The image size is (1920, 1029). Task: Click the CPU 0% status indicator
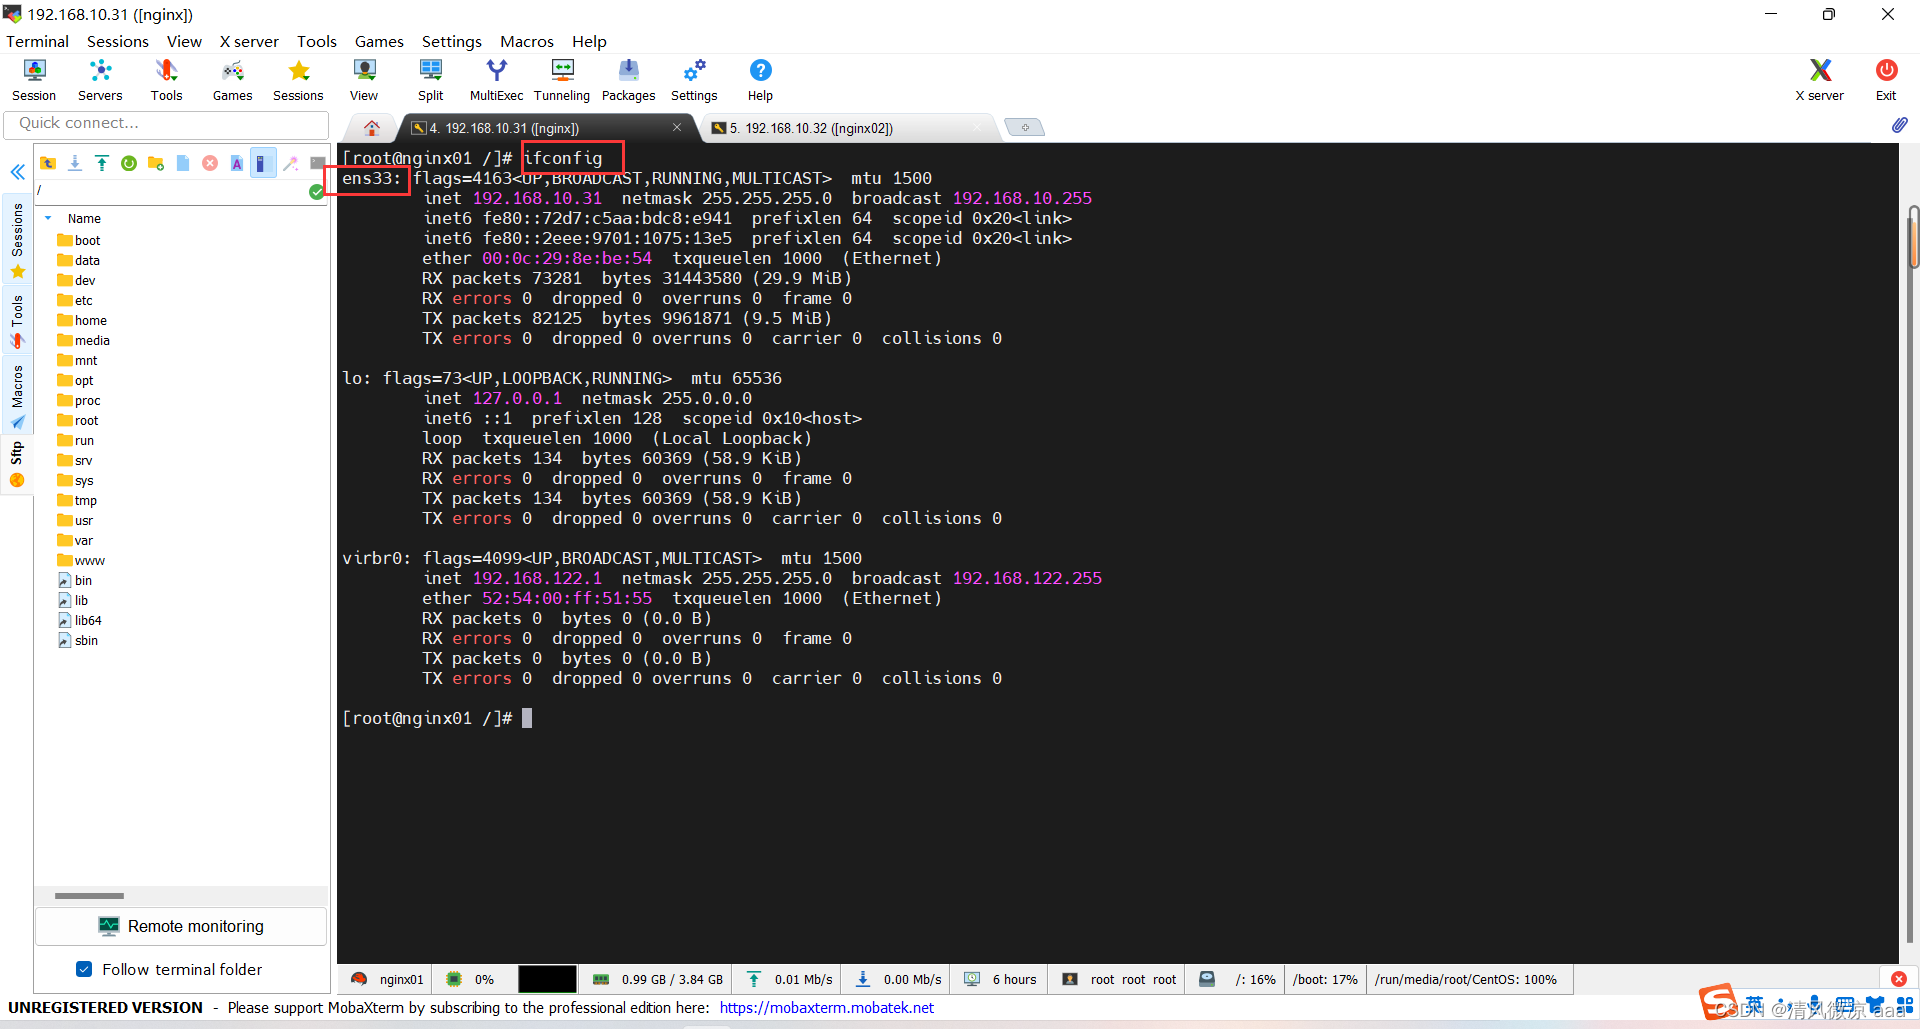470,979
